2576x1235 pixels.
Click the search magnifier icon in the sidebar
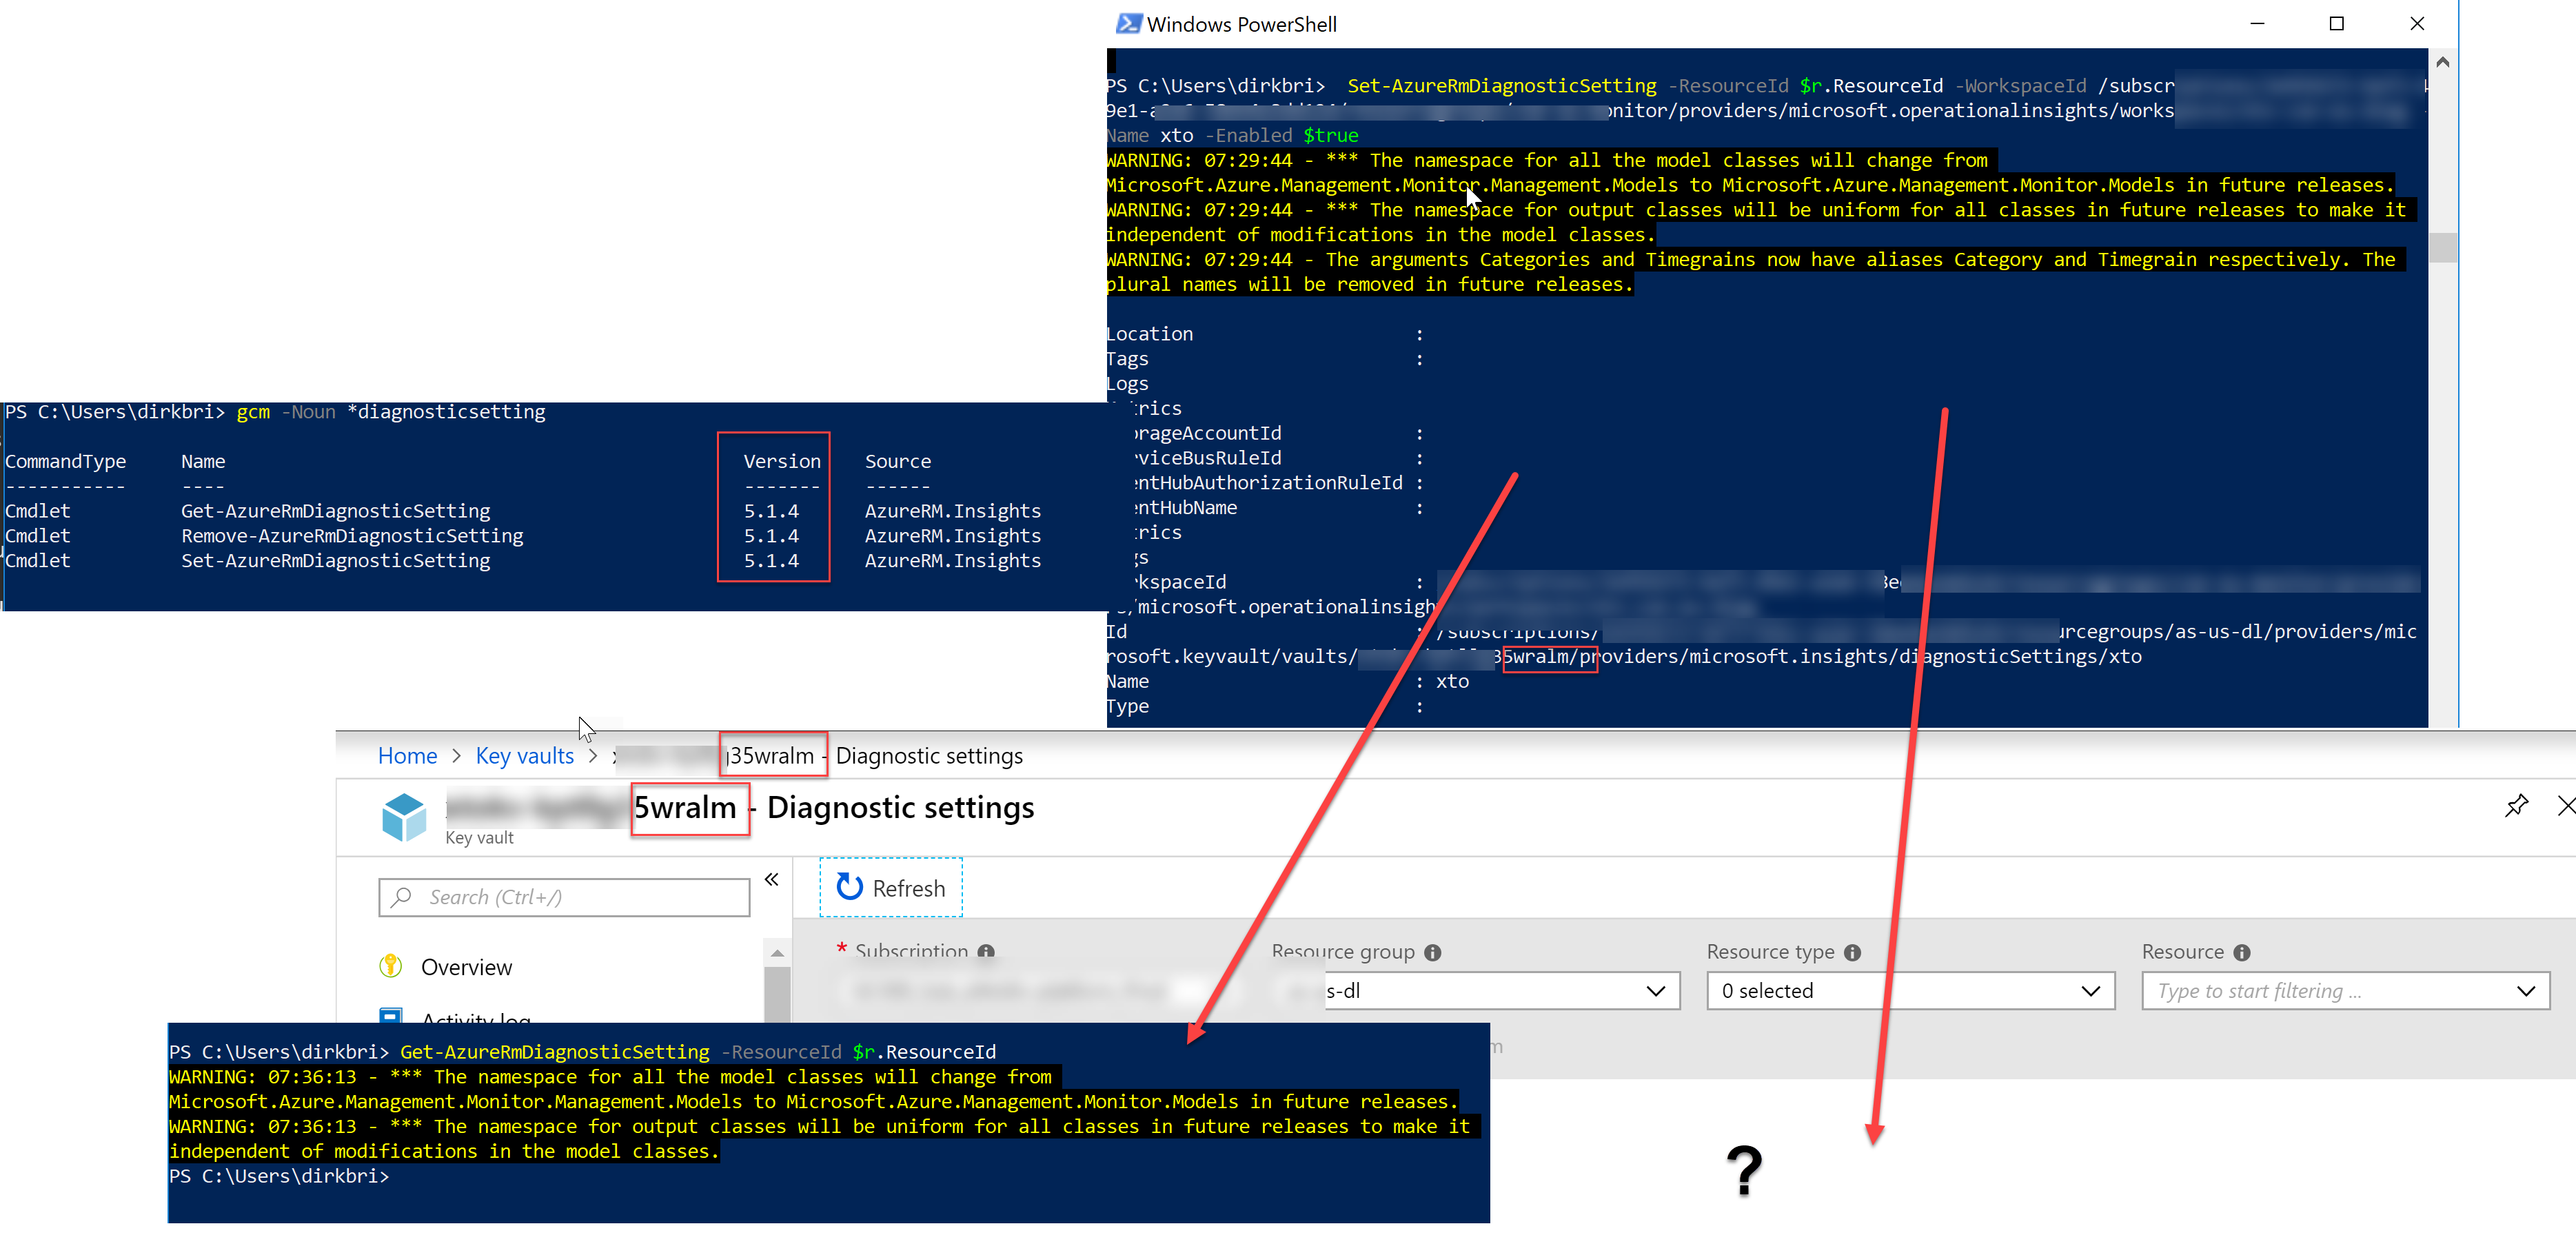(401, 897)
